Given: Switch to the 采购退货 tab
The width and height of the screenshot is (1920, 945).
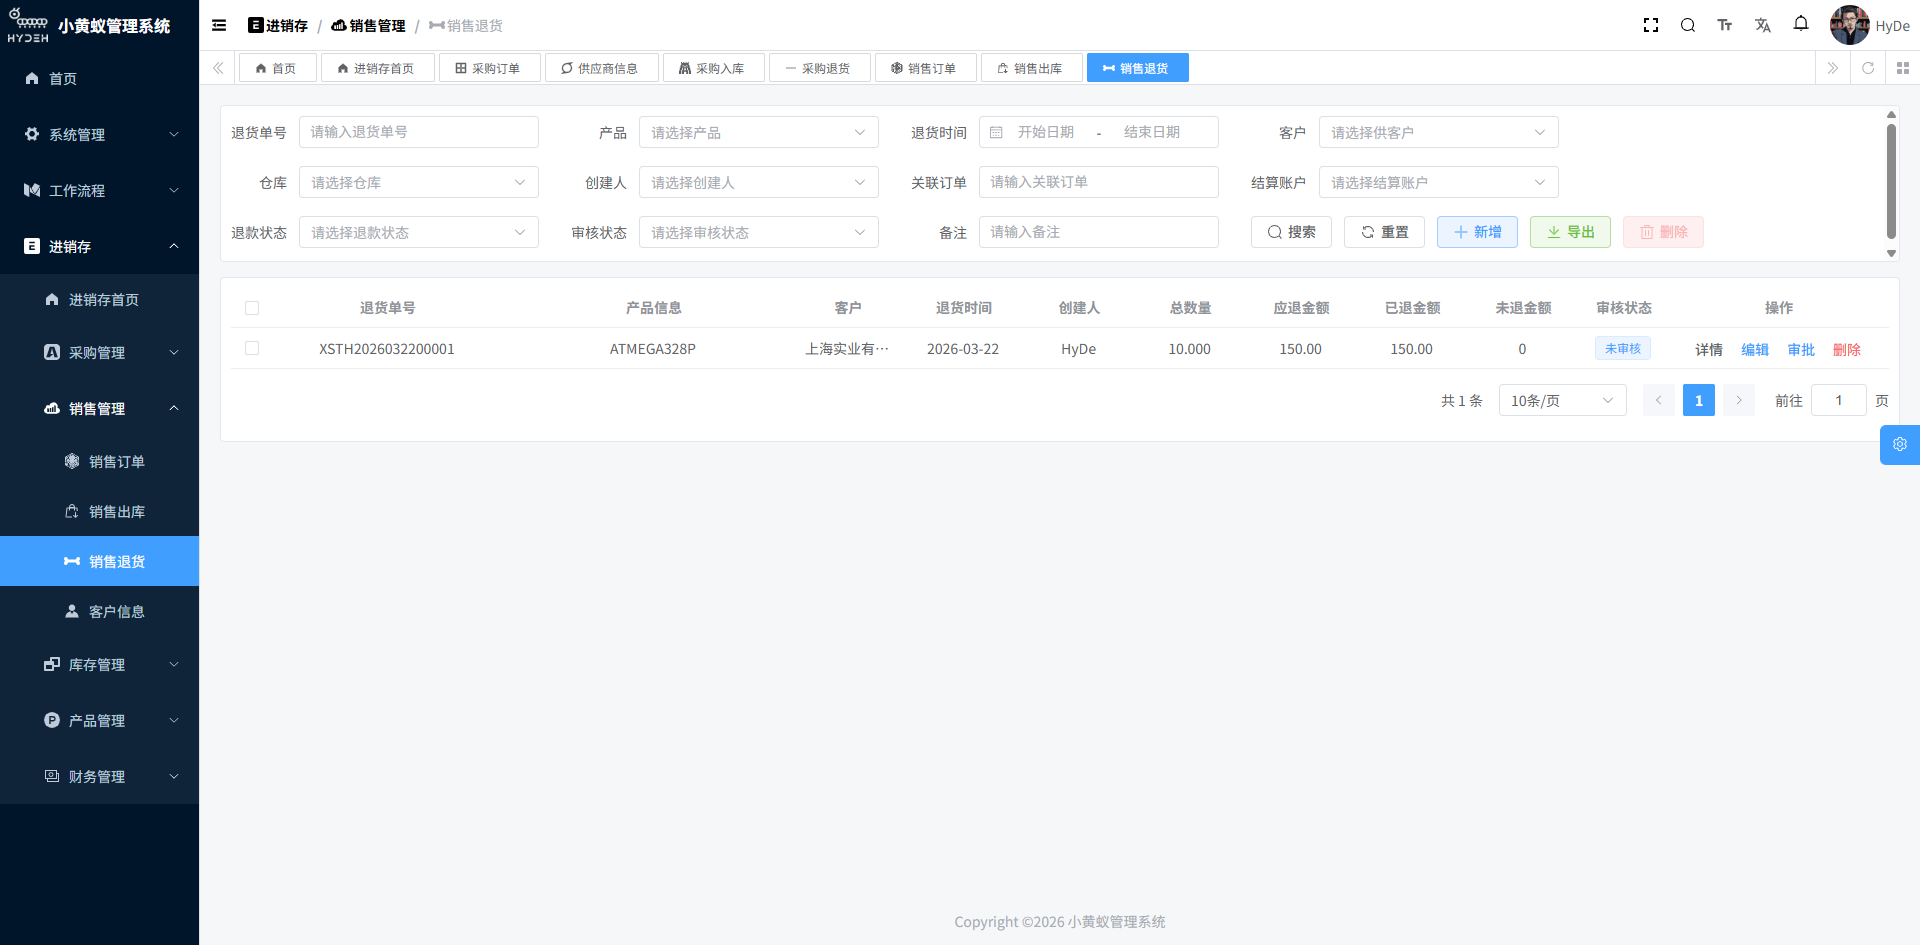Looking at the screenshot, I should (819, 68).
